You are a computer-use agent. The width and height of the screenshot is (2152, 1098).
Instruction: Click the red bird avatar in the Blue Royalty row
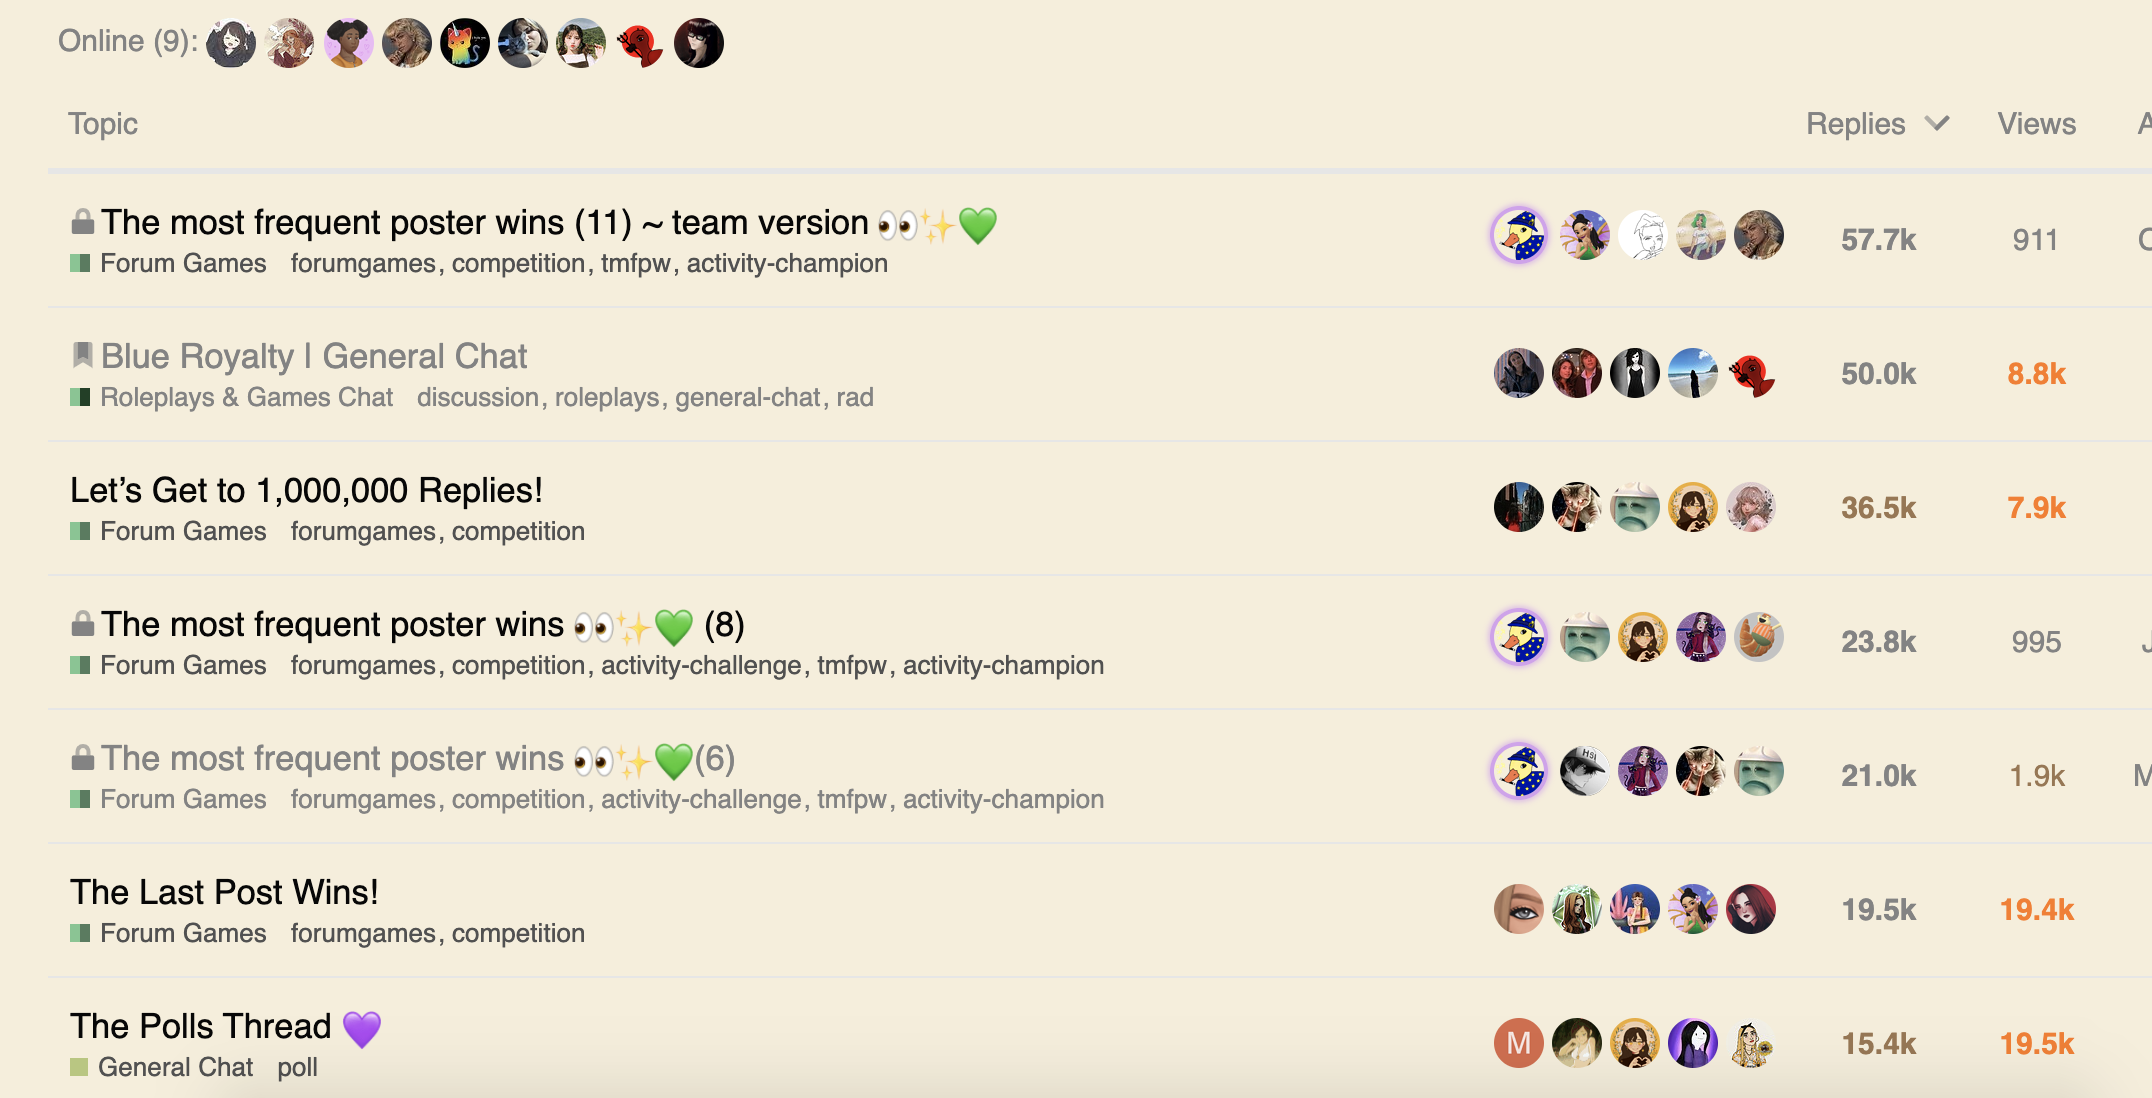1751,374
